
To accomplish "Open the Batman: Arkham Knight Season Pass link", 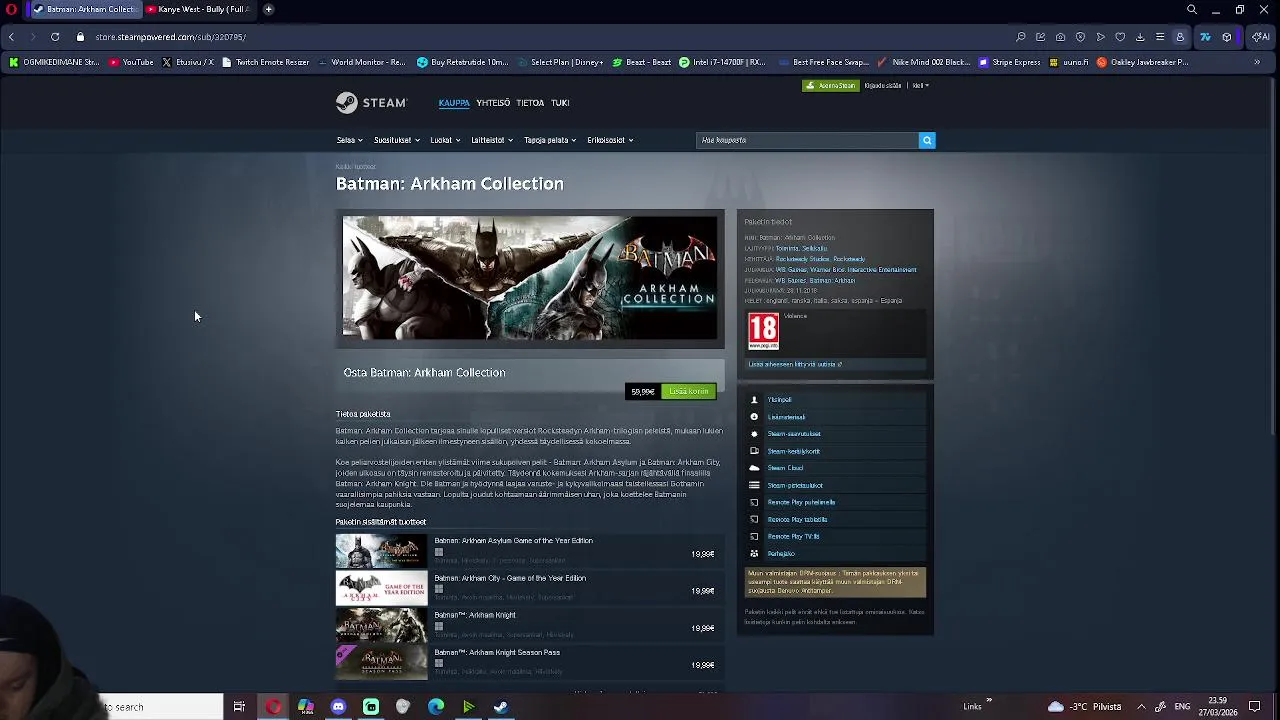I will [497, 653].
